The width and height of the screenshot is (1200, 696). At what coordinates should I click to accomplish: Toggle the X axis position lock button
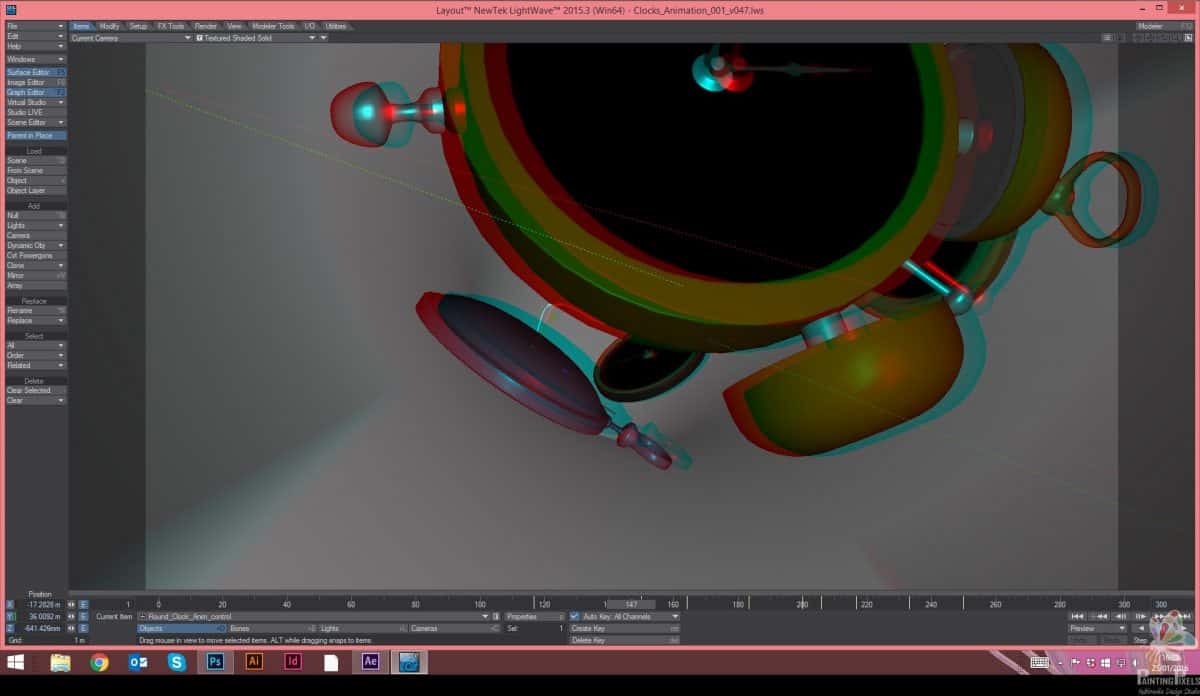tap(11, 604)
